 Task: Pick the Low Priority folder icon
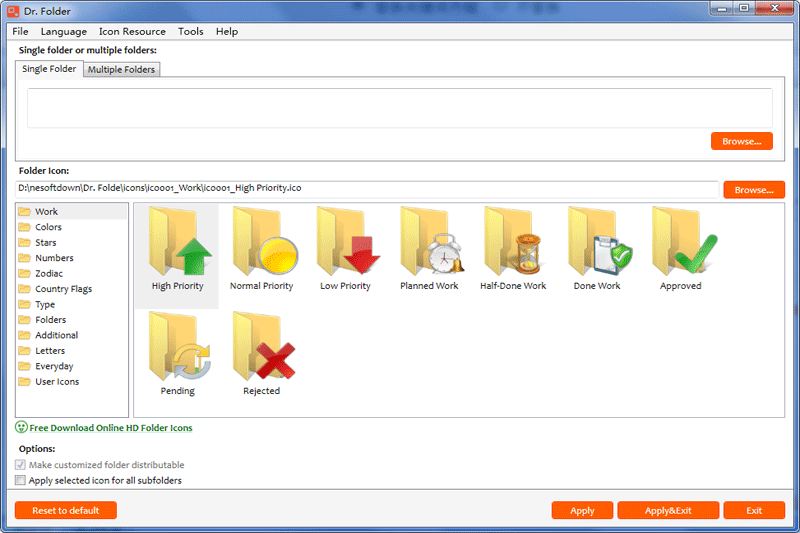[x=345, y=250]
